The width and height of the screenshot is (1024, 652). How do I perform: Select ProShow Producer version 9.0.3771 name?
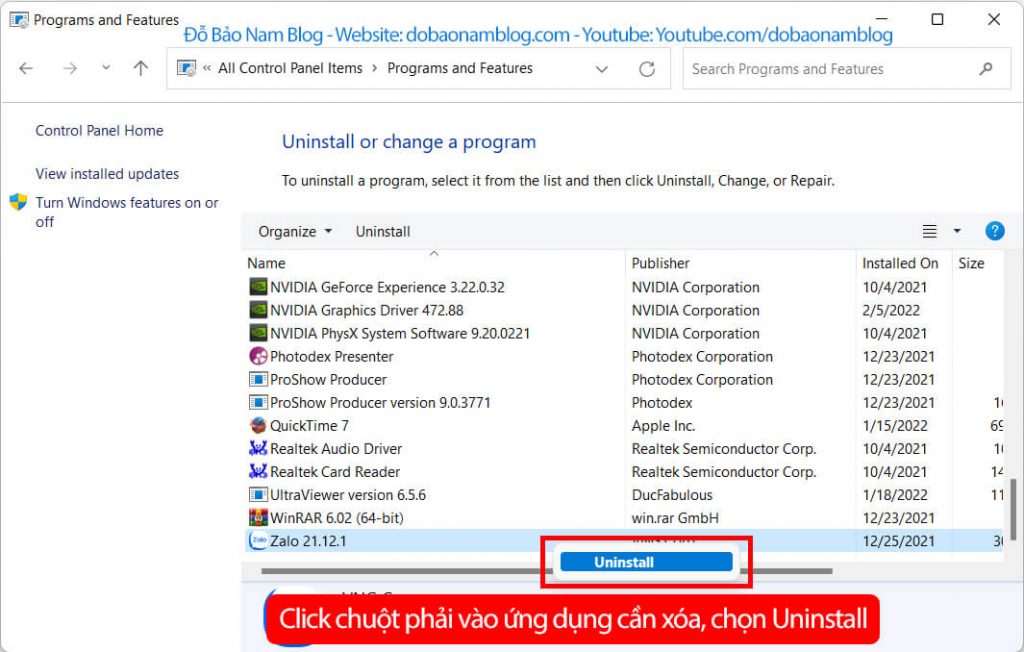click(380, 402)
